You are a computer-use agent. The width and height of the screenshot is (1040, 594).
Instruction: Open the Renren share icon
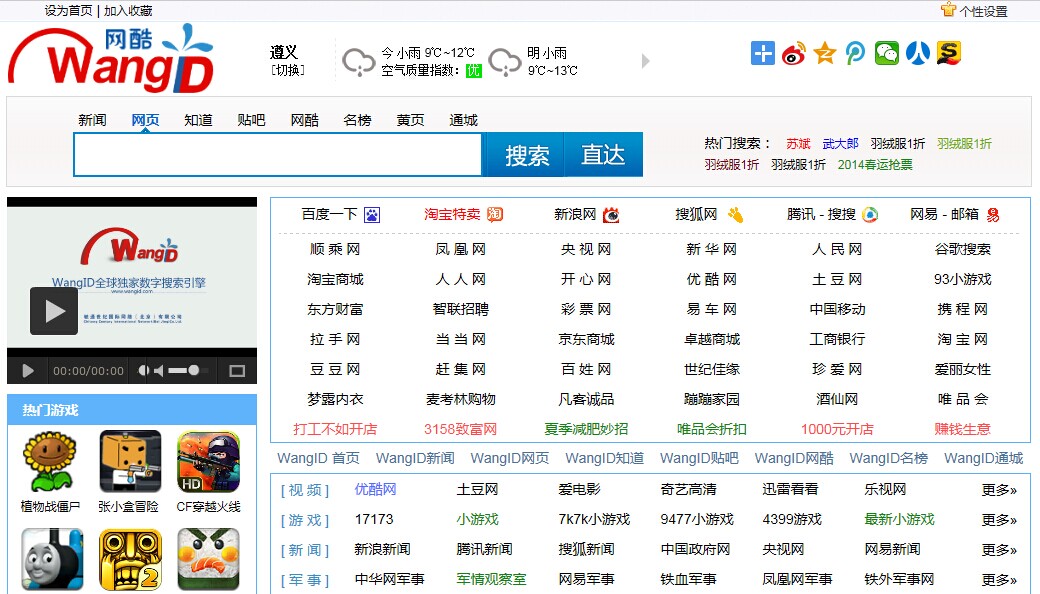click(918, 53)
